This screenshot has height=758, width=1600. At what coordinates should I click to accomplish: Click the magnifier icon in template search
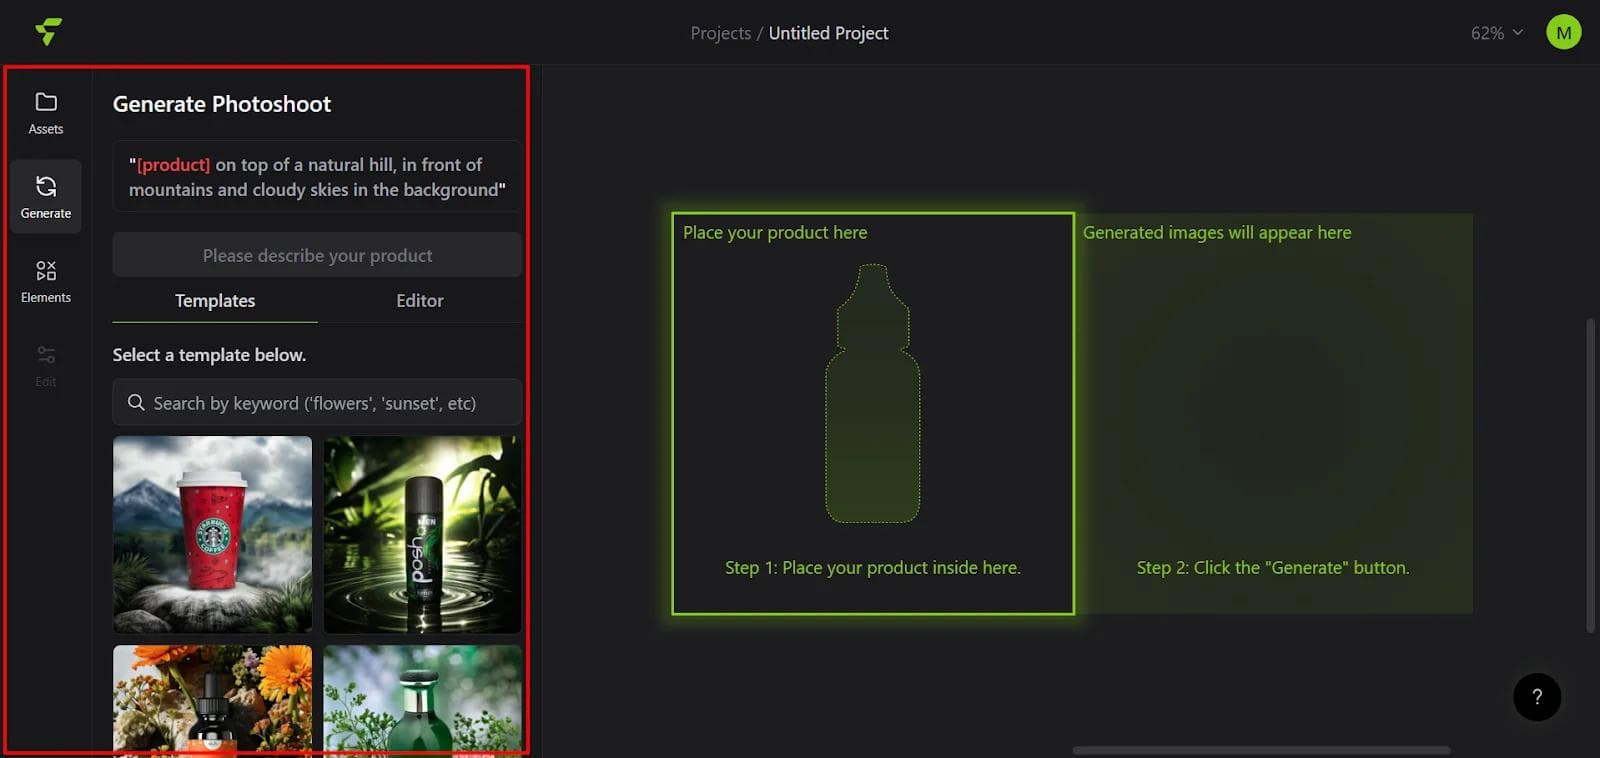[x=136, y=403]
